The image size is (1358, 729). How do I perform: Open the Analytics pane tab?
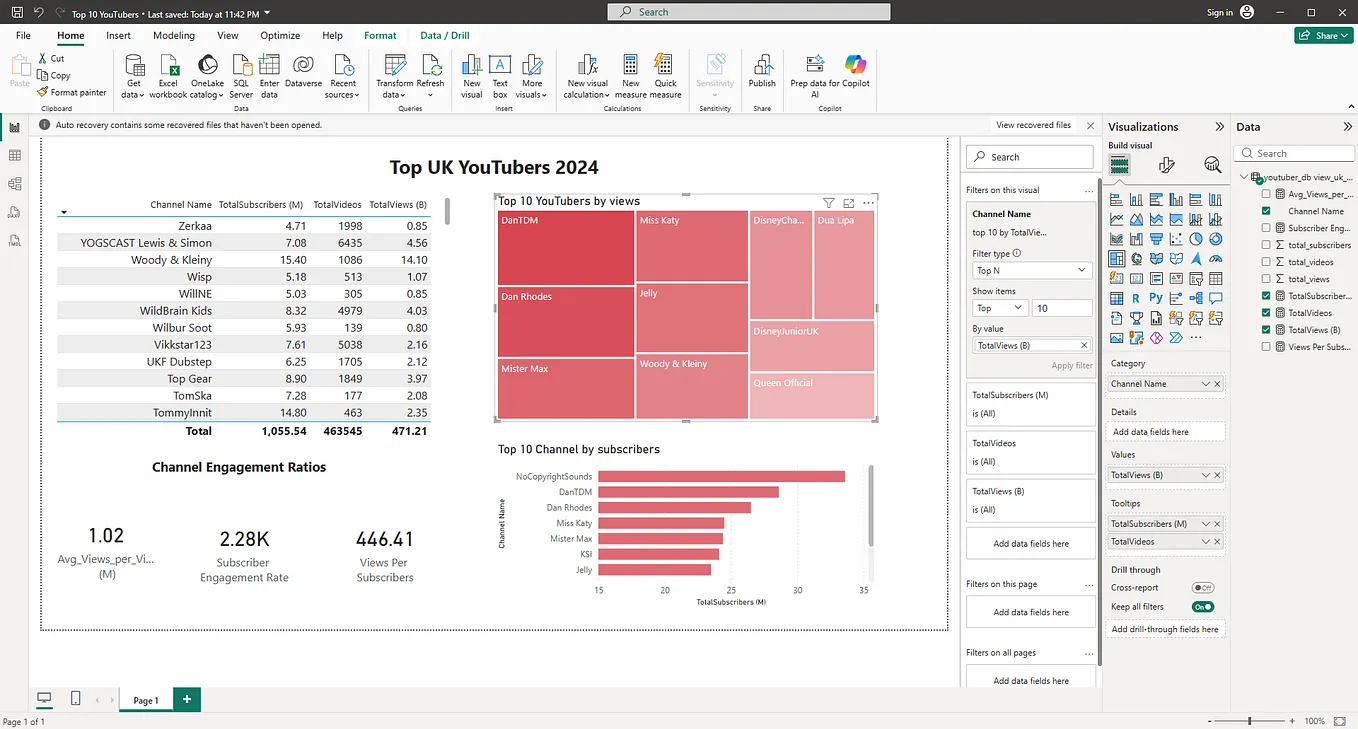pyautogui.click(x=1213, y=165)
